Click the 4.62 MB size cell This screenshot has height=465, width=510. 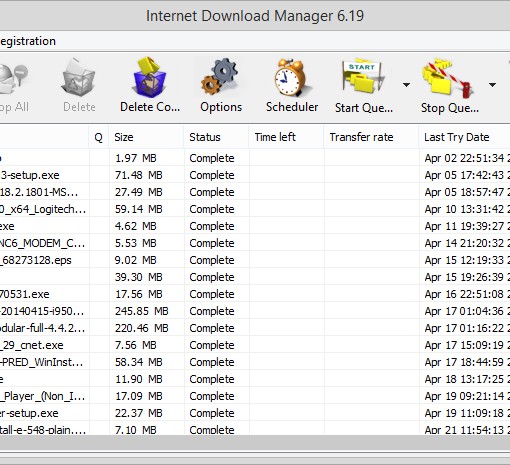[136, 226]
